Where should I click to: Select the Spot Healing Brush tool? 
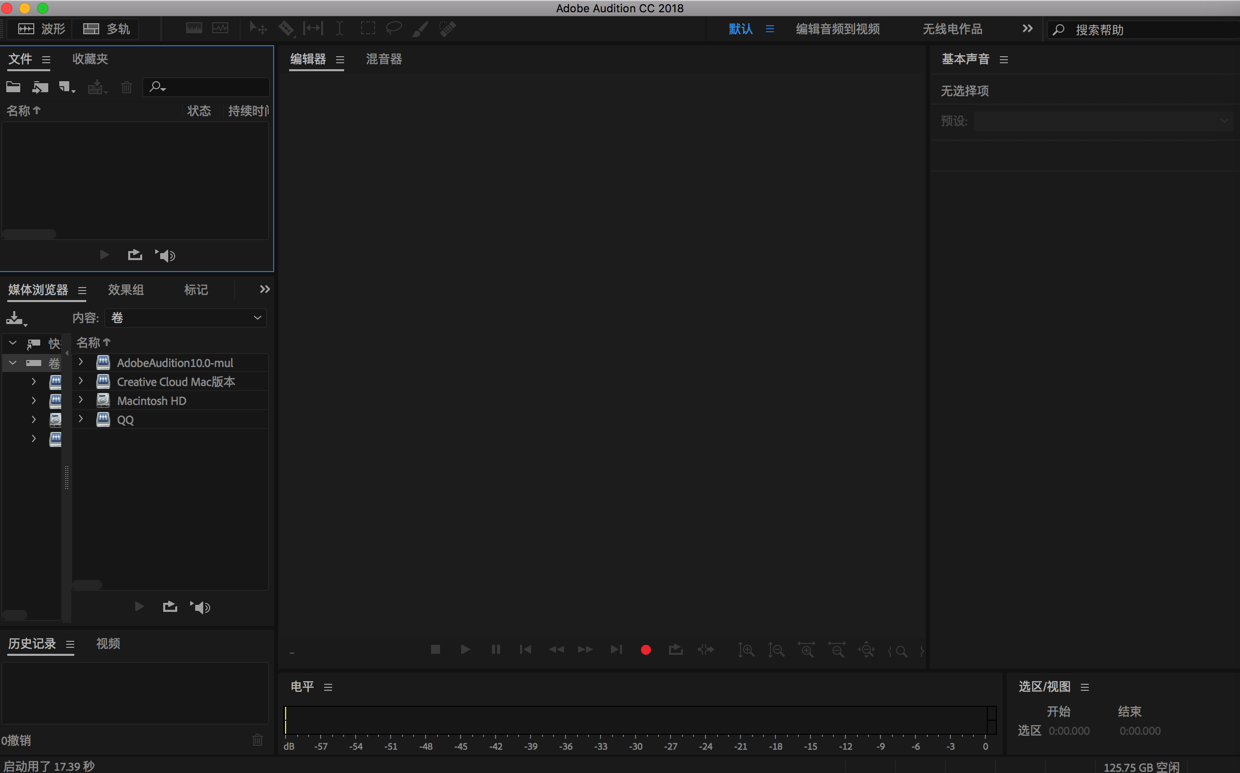point(447,29)
